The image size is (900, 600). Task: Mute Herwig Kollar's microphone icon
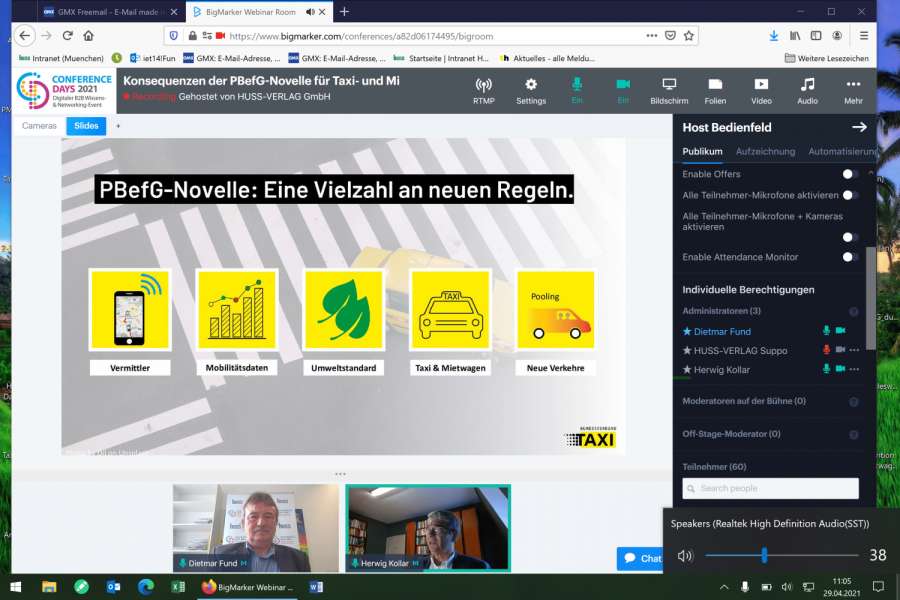tap(826, 369)
